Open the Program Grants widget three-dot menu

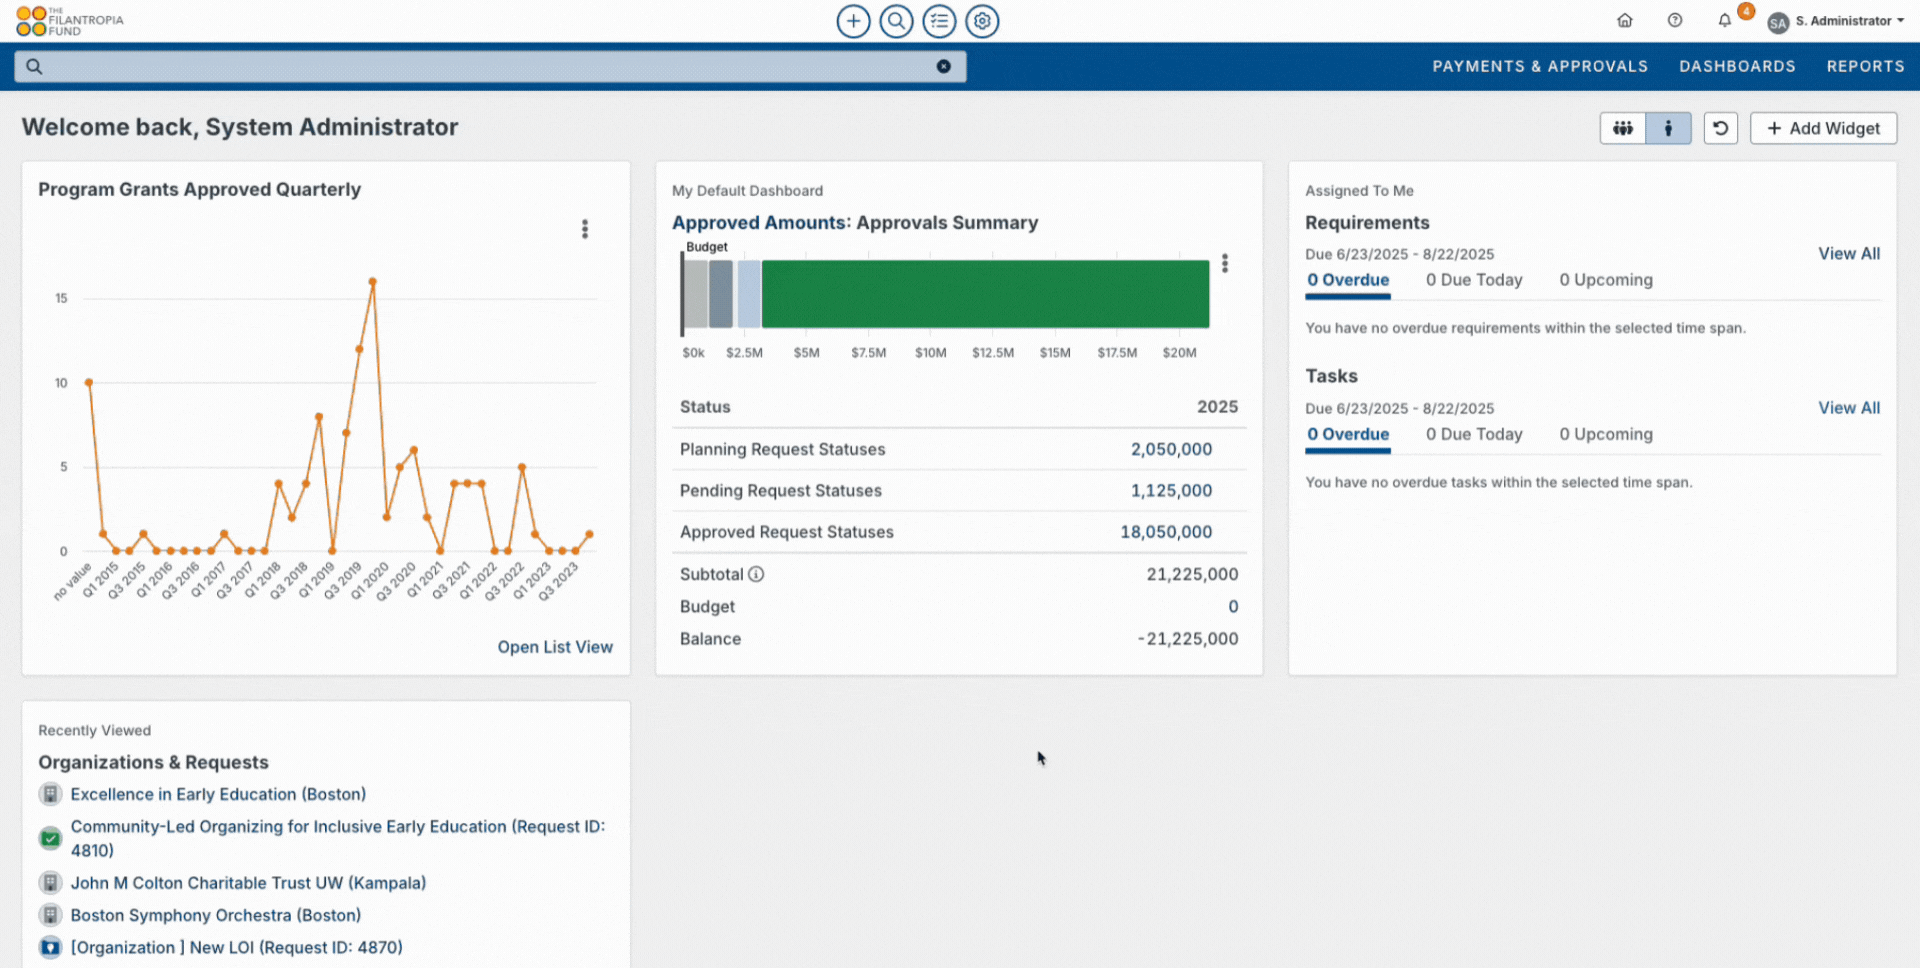pyautogui.click(x=585, y=228)
